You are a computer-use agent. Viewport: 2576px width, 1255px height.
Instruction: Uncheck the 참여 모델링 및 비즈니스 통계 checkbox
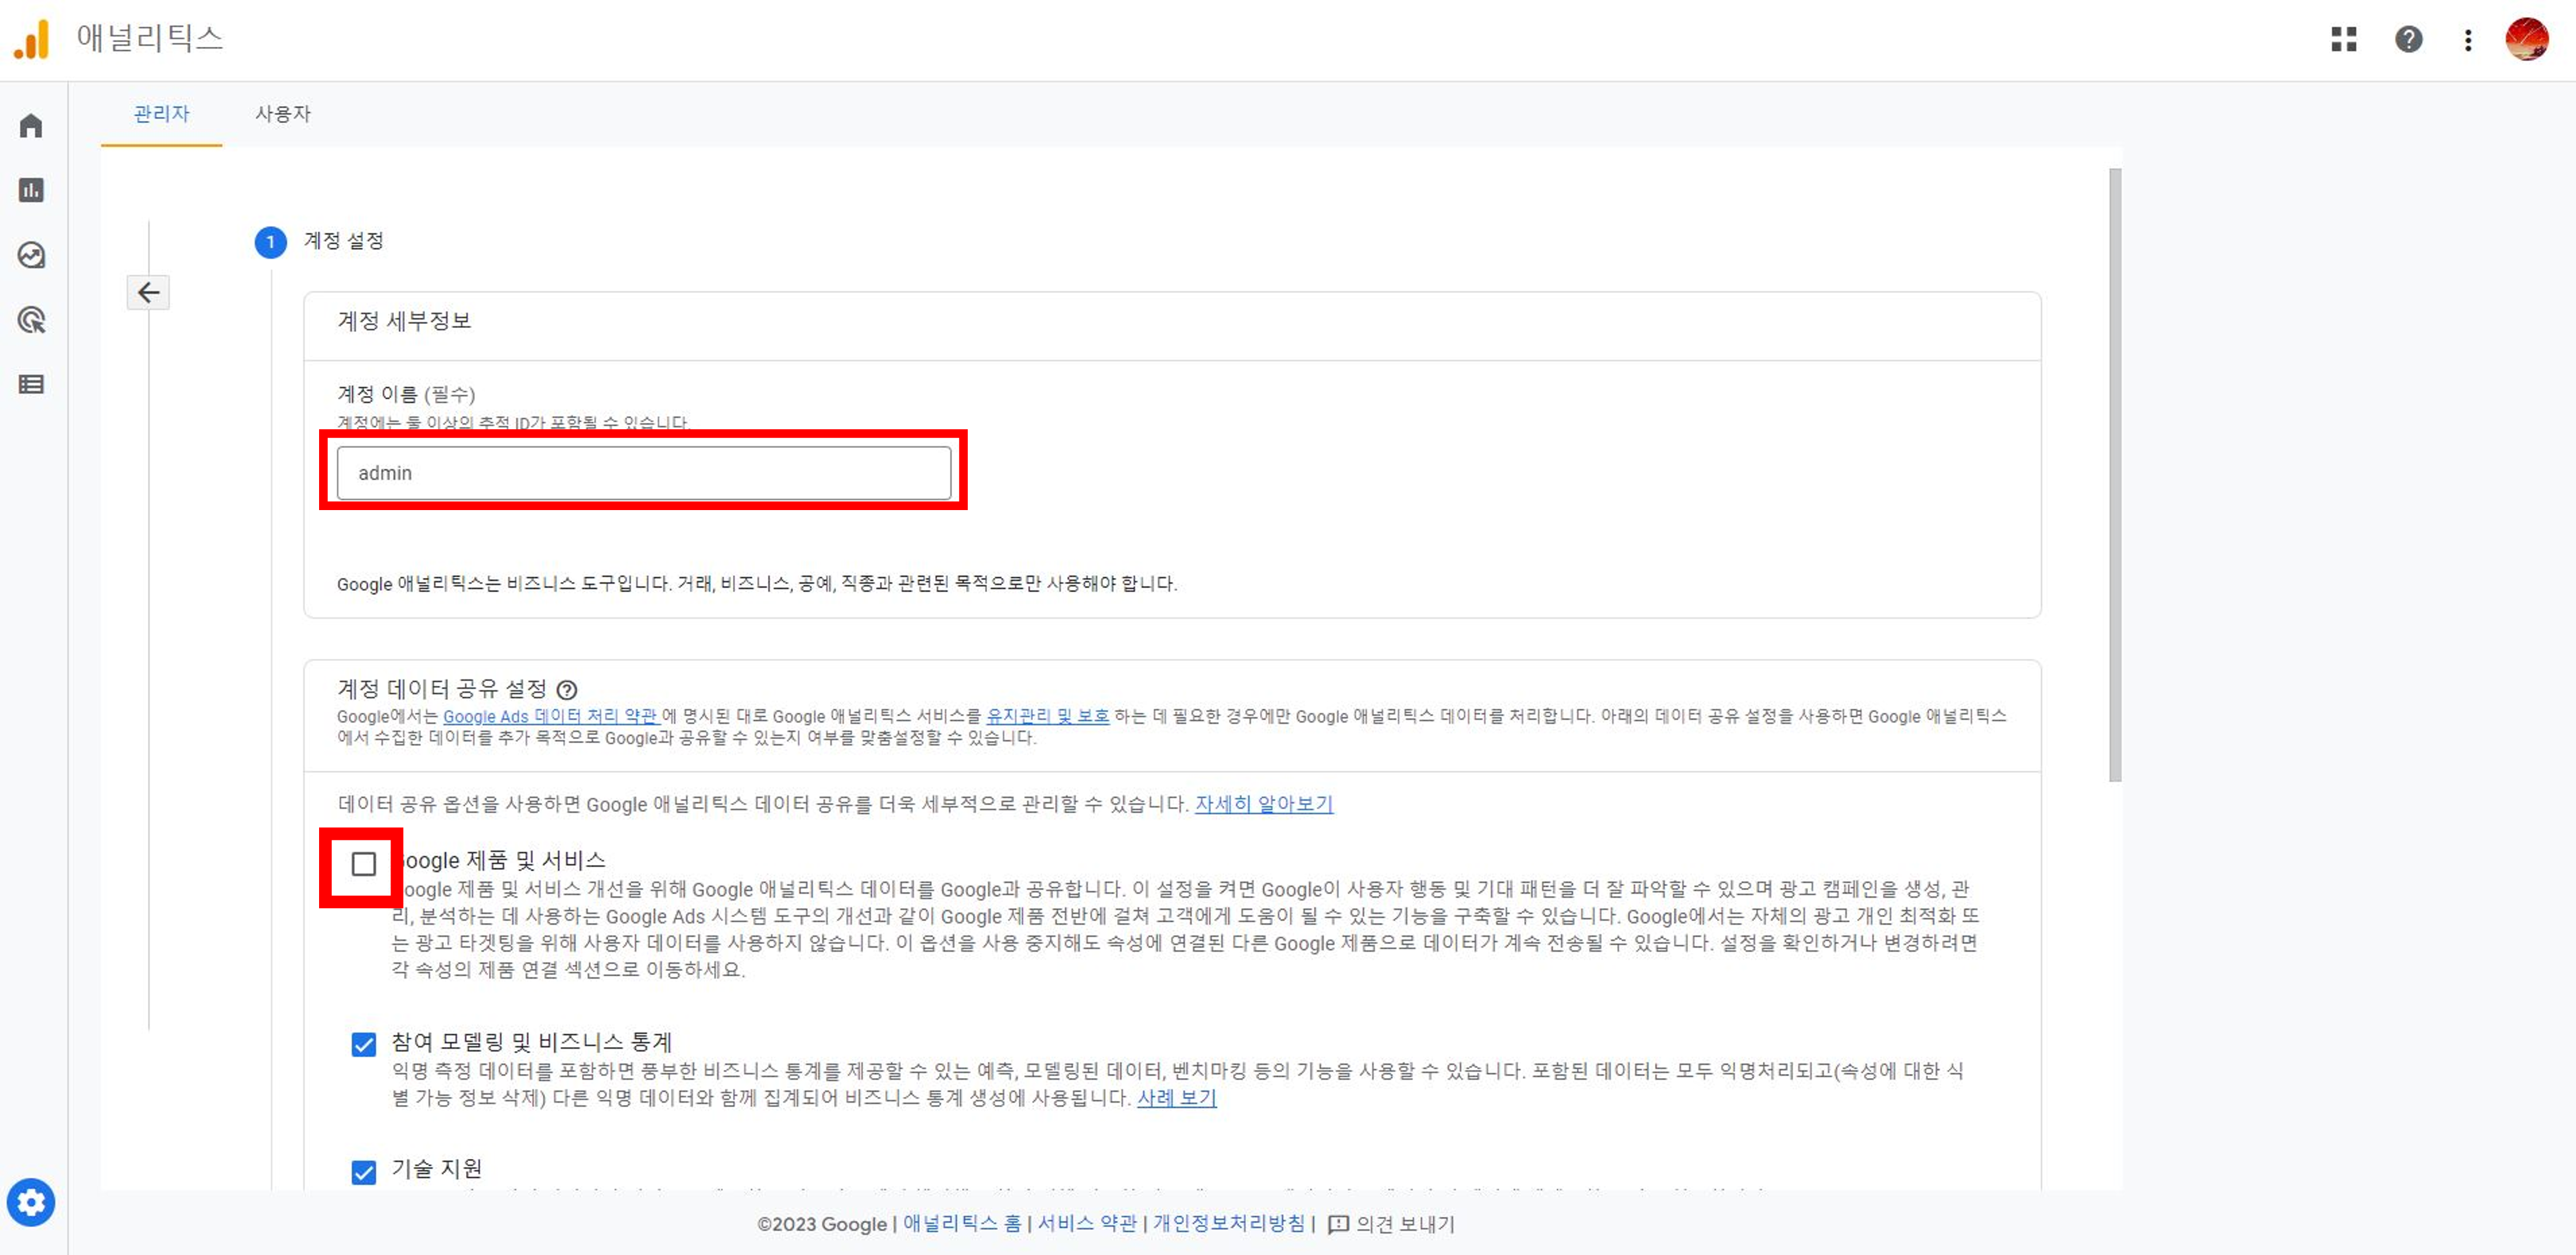pyautogui.click(x=364, y=1044)
